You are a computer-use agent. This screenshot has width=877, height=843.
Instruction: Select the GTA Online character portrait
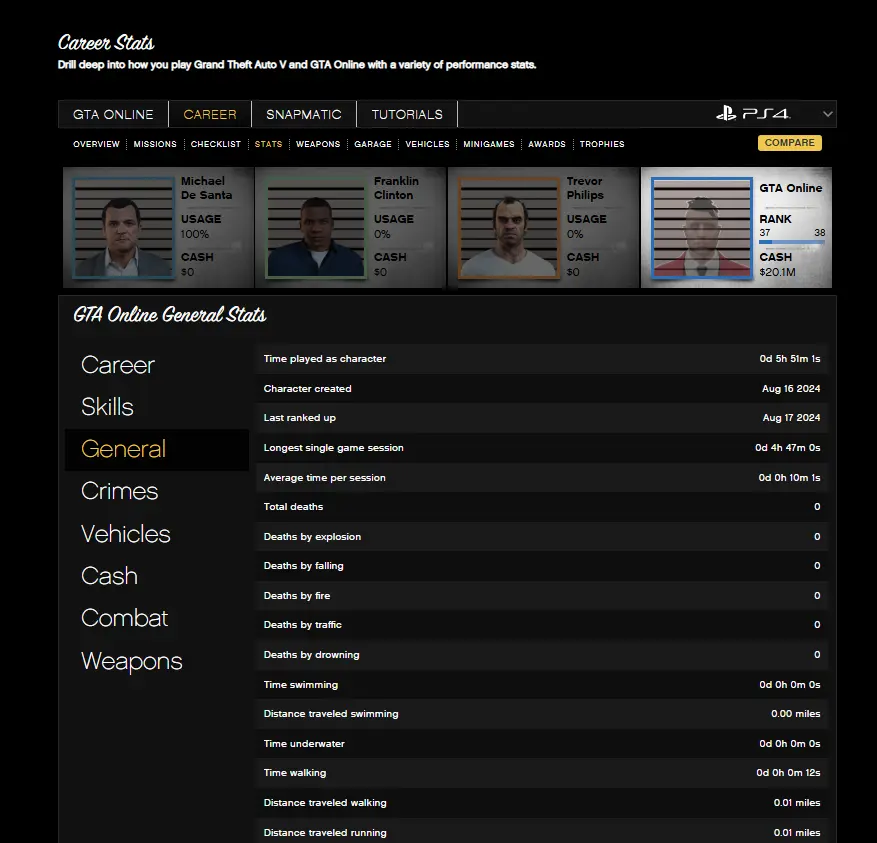[x=701, y=228]
